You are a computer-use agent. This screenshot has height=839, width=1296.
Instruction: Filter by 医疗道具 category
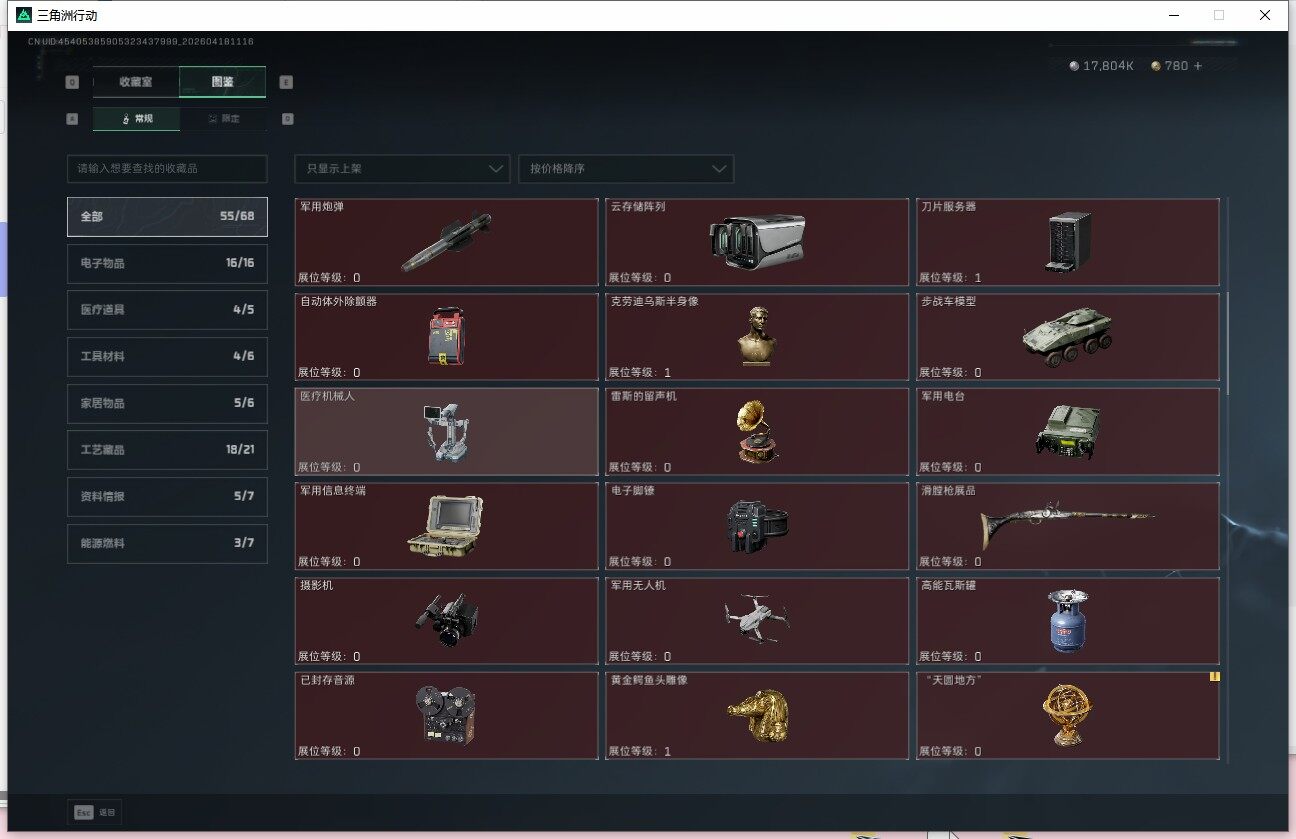167,310
